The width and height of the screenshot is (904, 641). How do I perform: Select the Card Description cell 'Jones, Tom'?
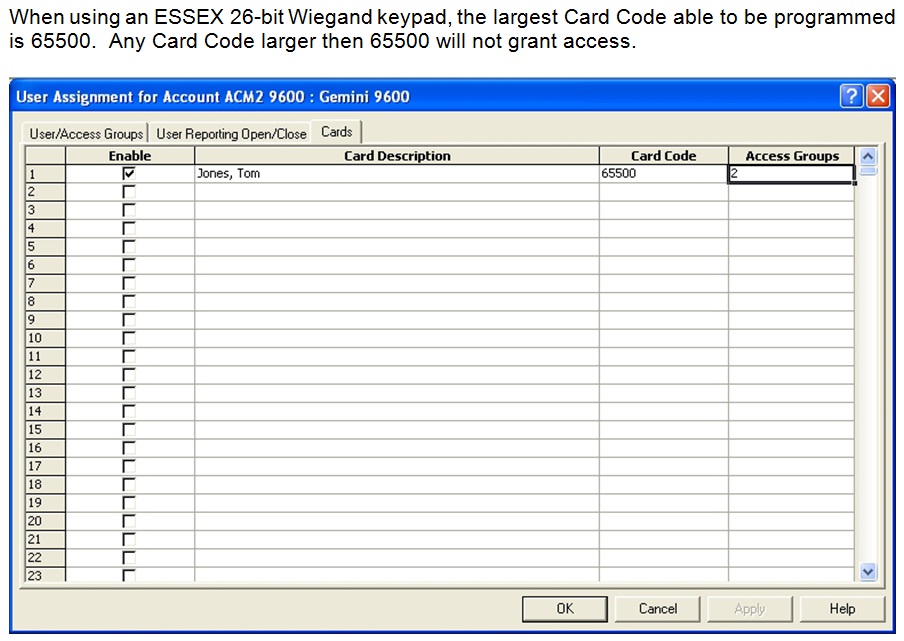coord(397,174)
